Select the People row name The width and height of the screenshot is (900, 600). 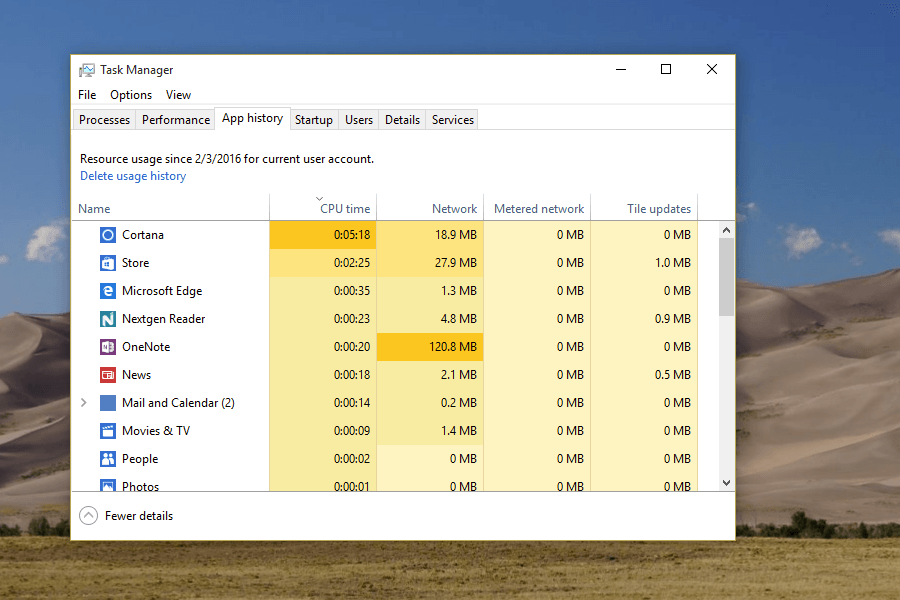[x=140, y=459]
